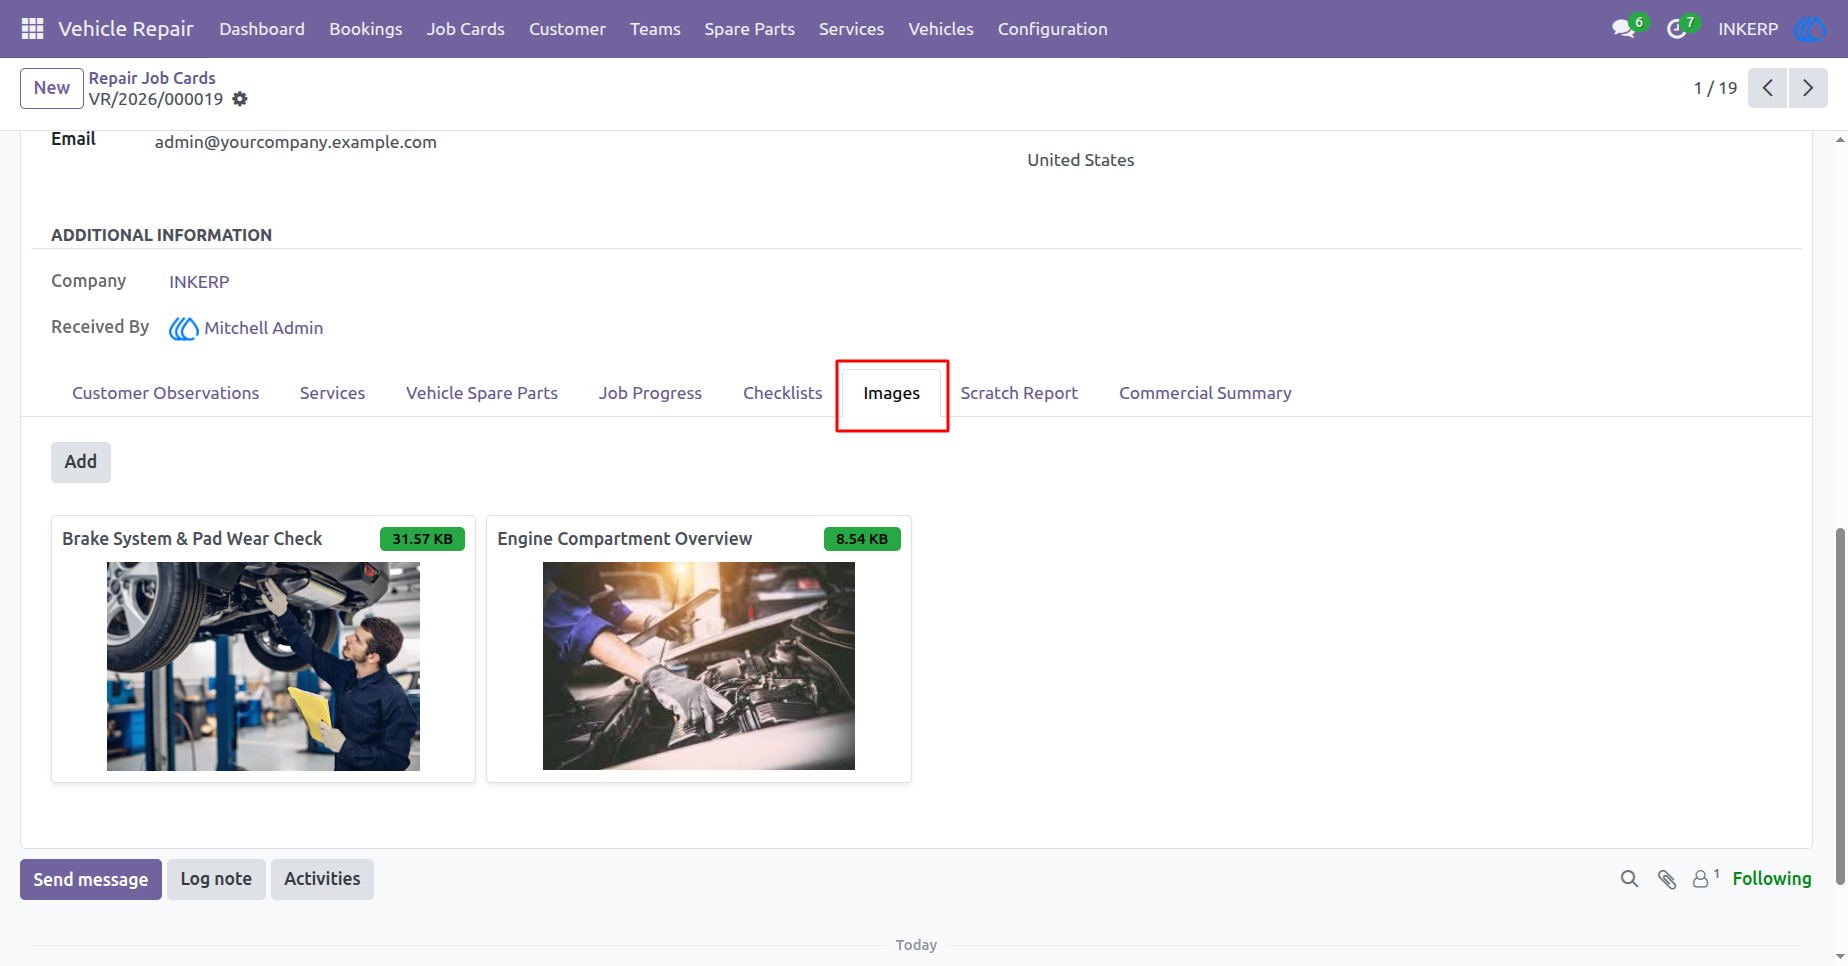
Task: Click the Following button
Action: [1772, 879]
